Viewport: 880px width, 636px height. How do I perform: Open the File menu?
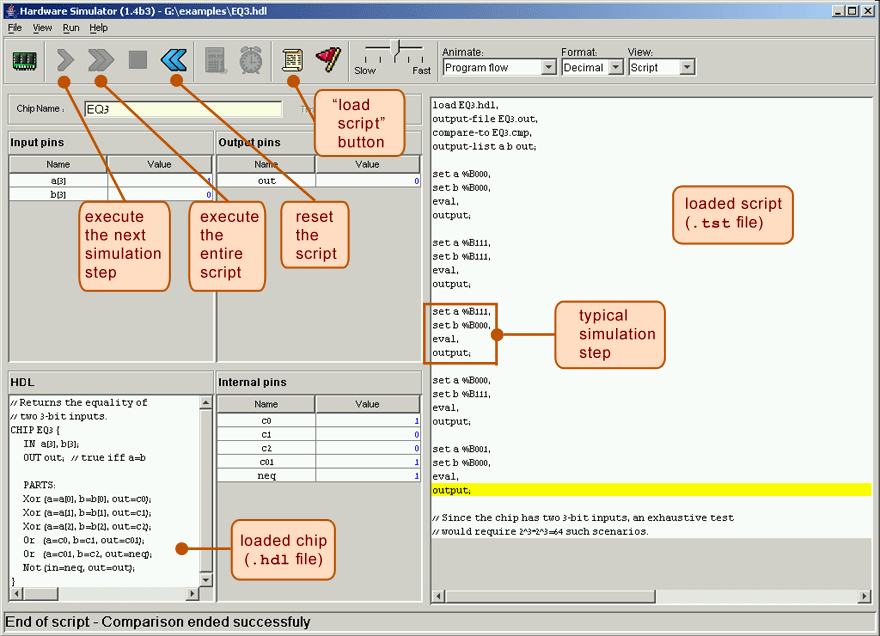[15, 28]
